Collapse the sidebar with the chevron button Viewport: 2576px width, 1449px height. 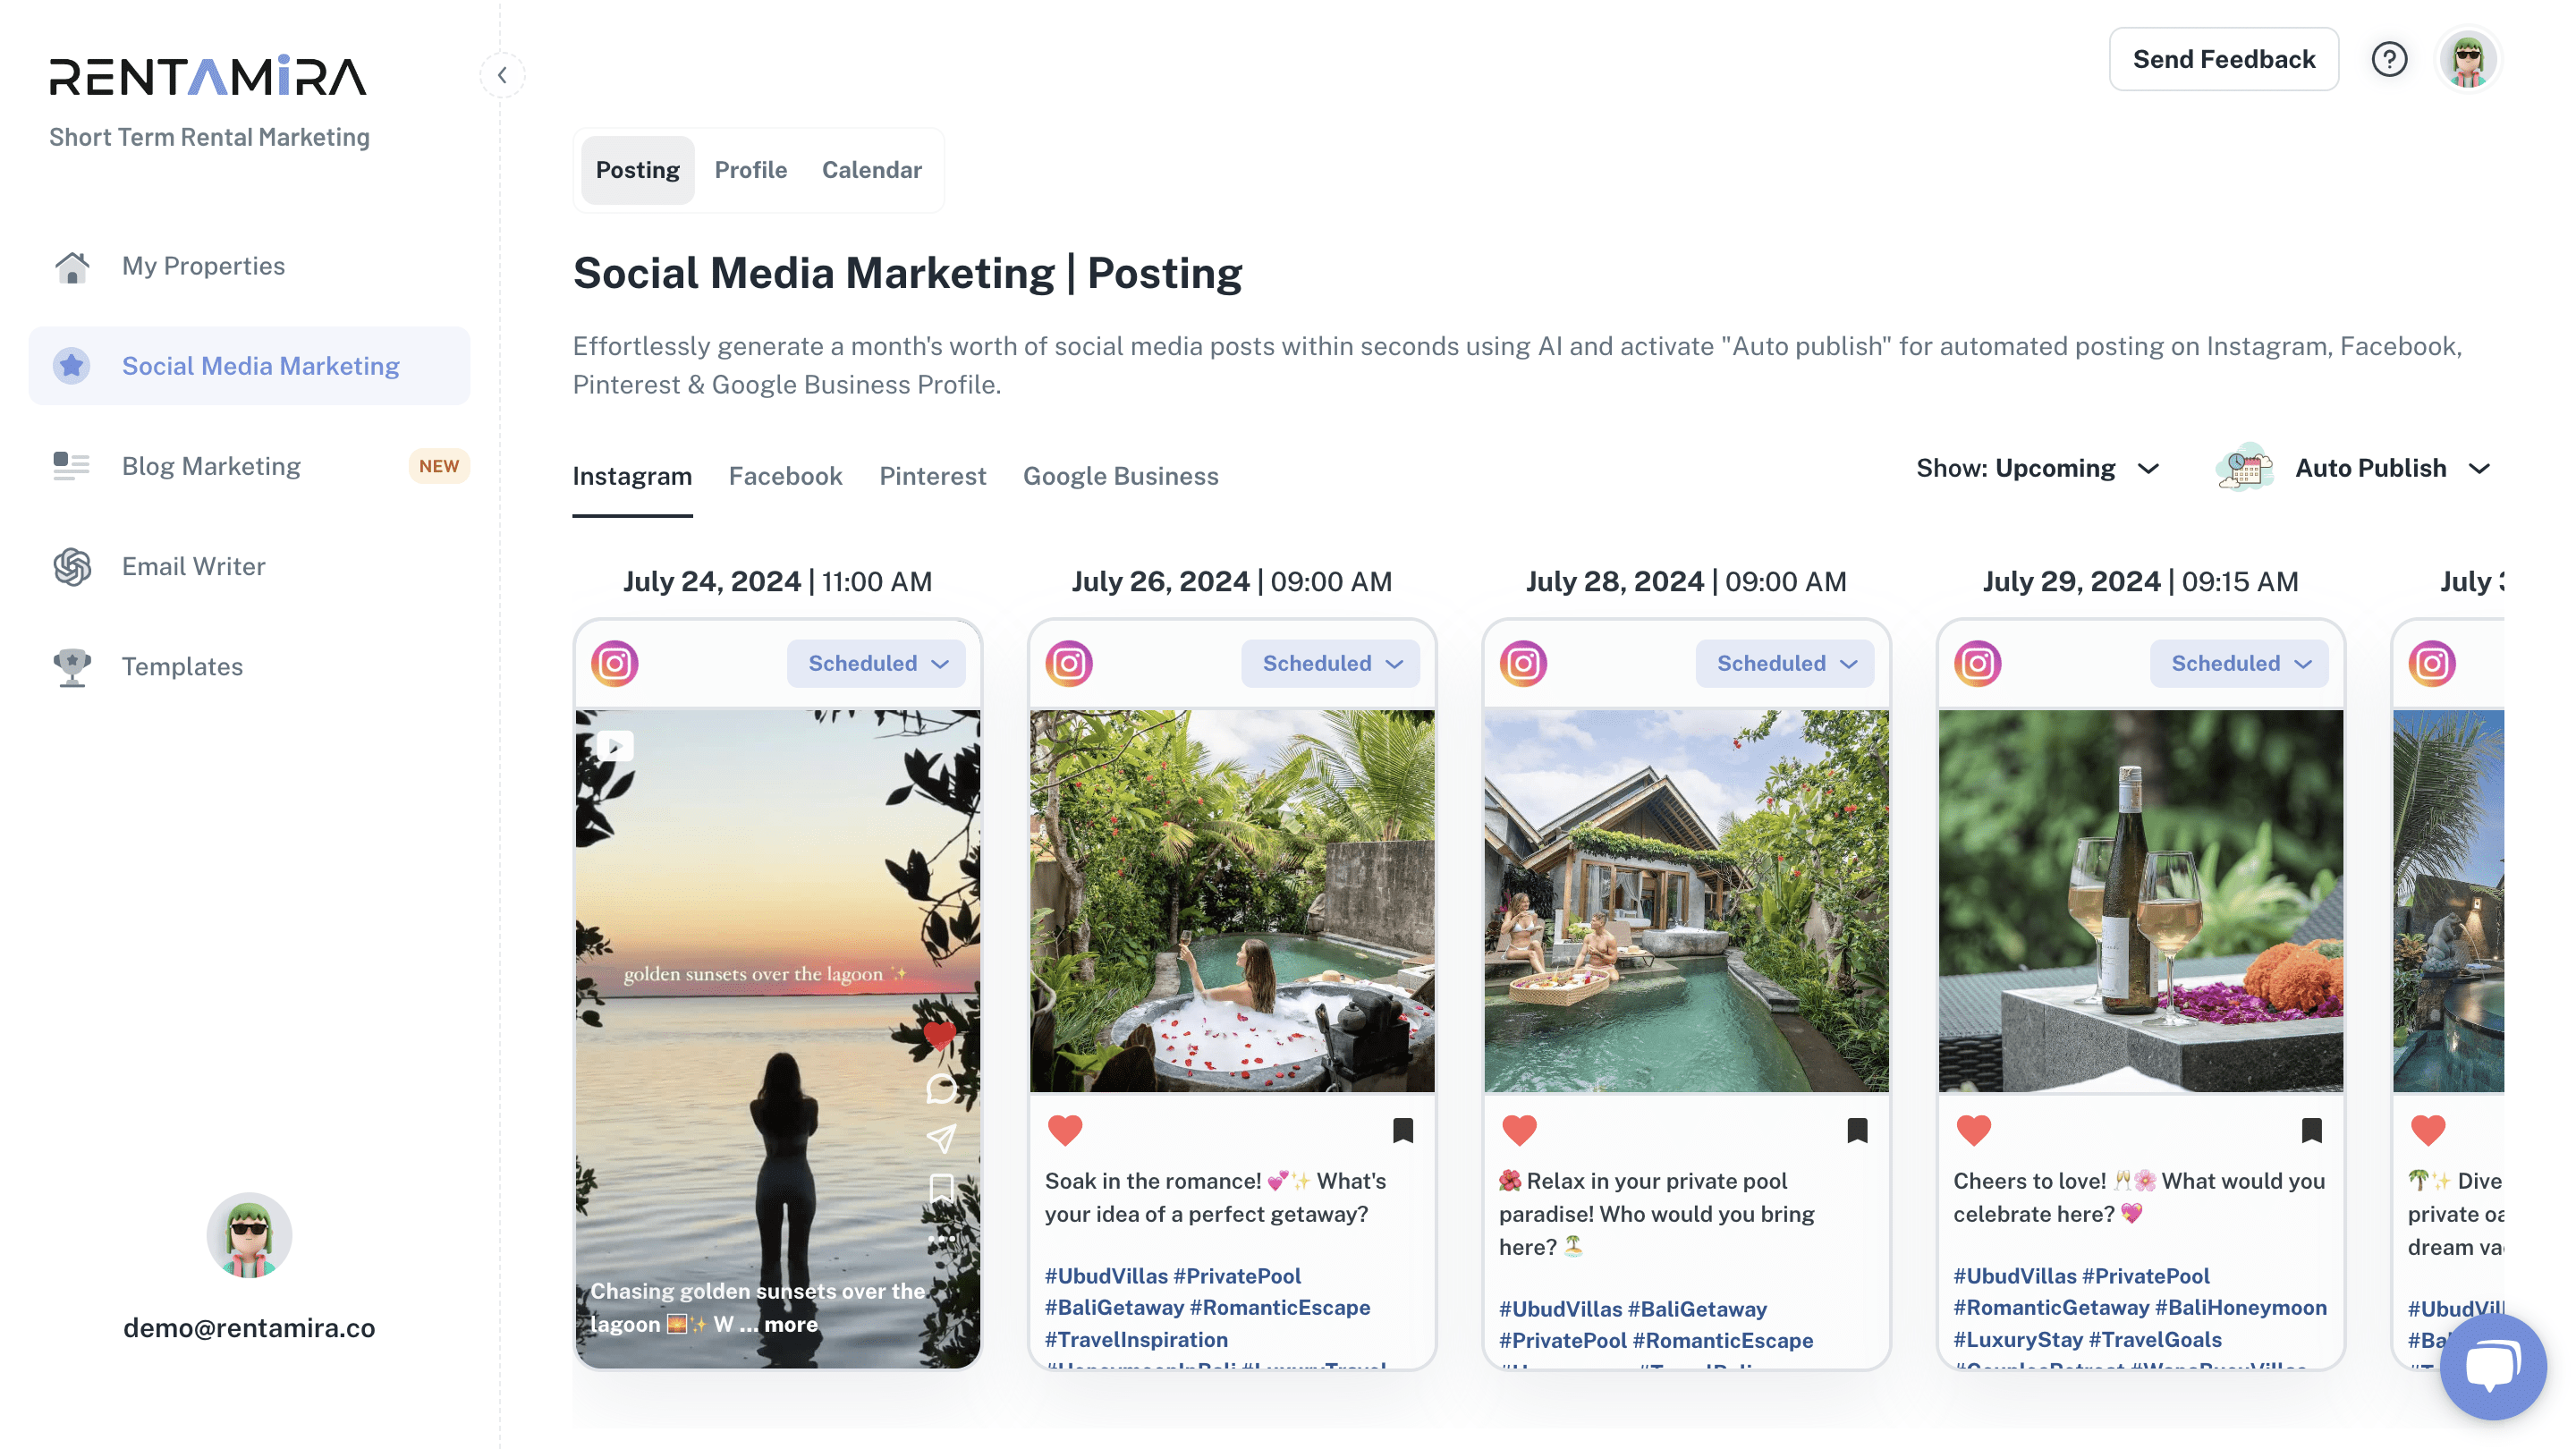pos(502,75)
